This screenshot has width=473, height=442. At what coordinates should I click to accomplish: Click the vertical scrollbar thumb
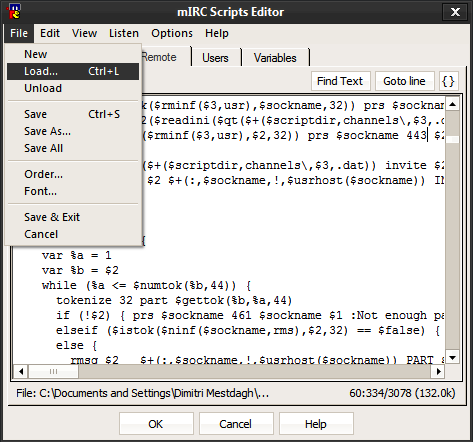click(x=452, y=139)
